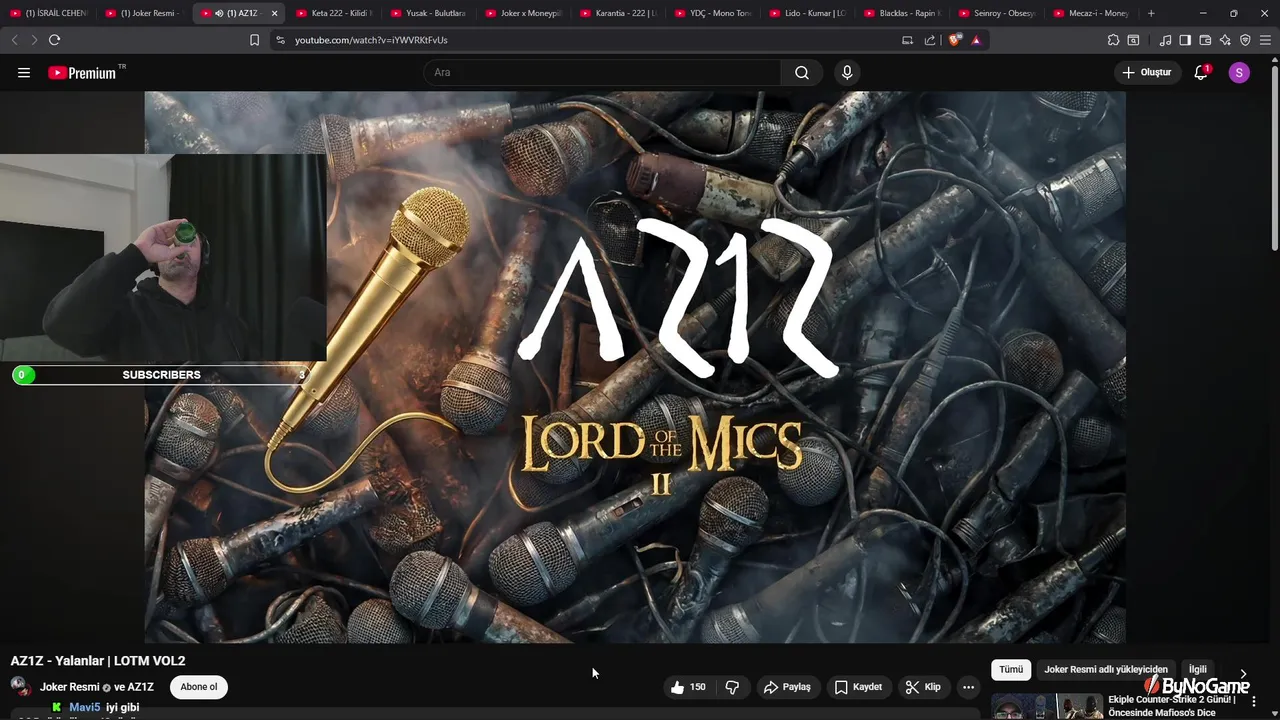This screenshot has height=720, width=1280.
Task: Switch to Lido - Kumar tab
Action: (807, 13)
